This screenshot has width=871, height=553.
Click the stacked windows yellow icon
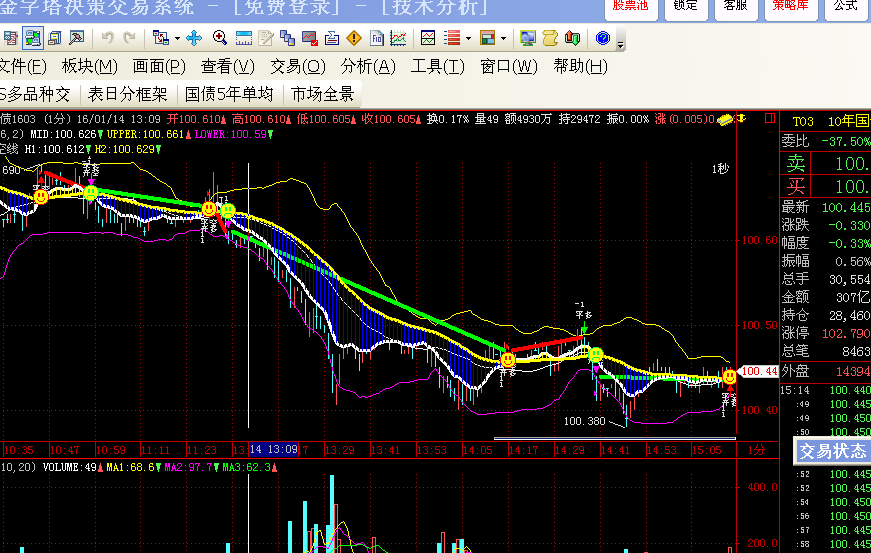54,38
